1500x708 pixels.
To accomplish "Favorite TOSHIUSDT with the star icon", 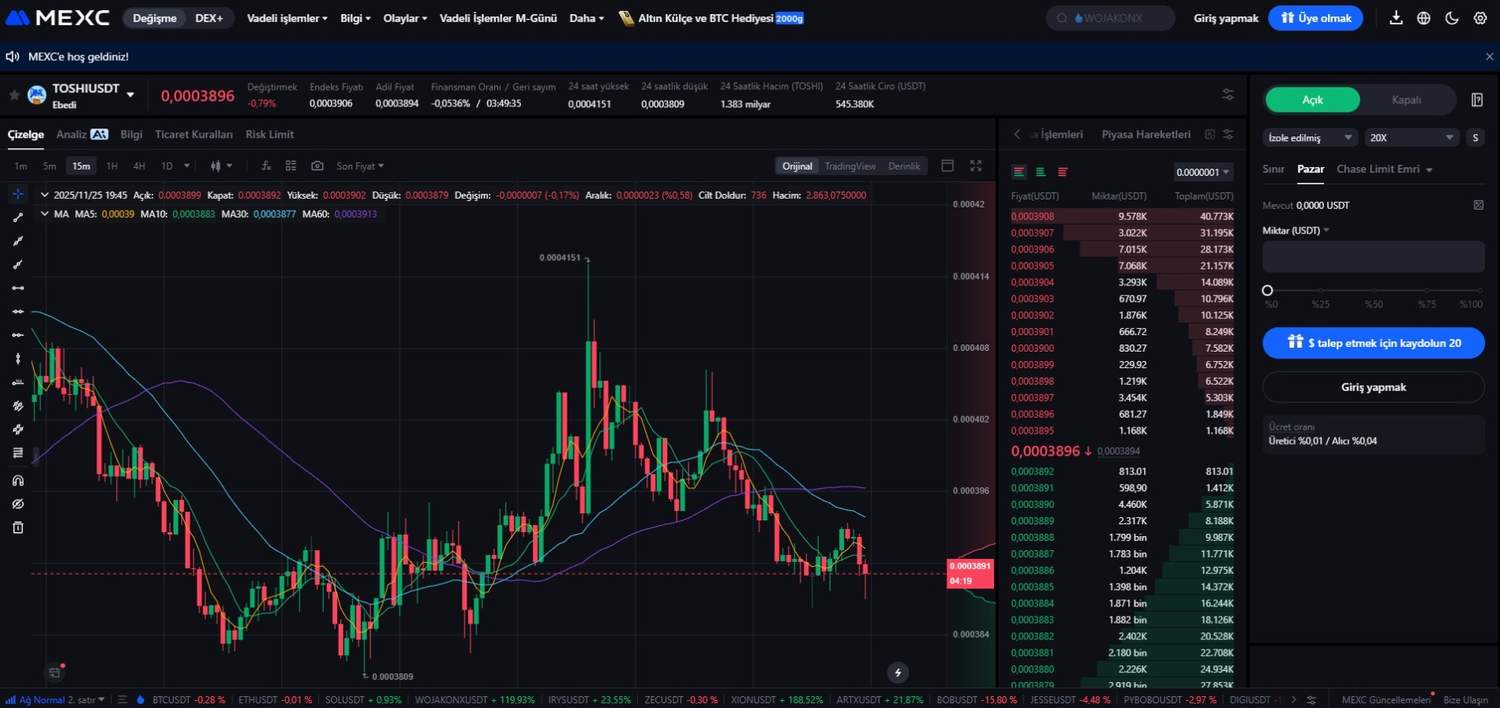I will 14,95.
